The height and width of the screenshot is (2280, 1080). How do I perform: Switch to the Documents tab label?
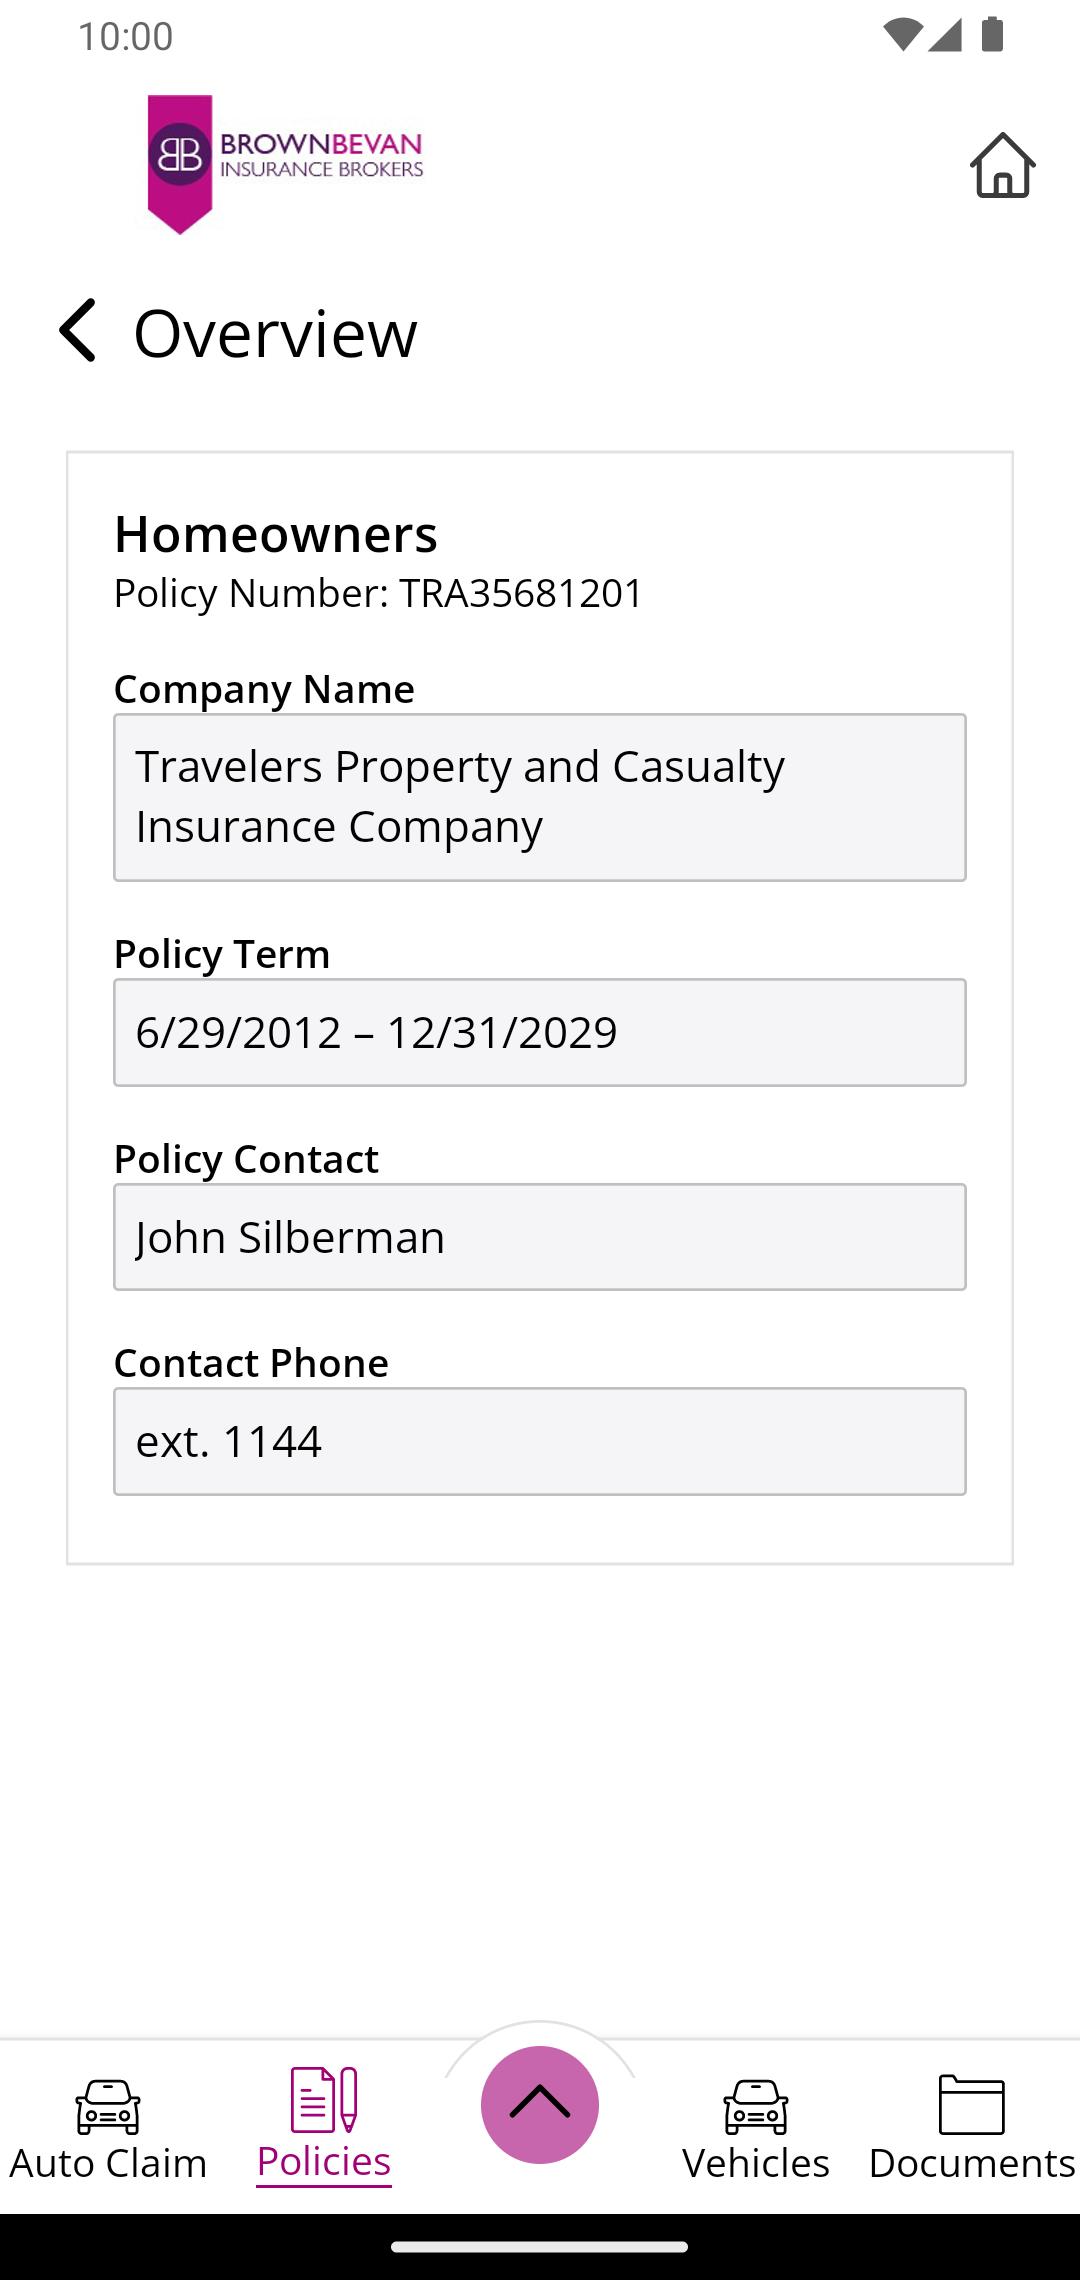coord(971,2164)
